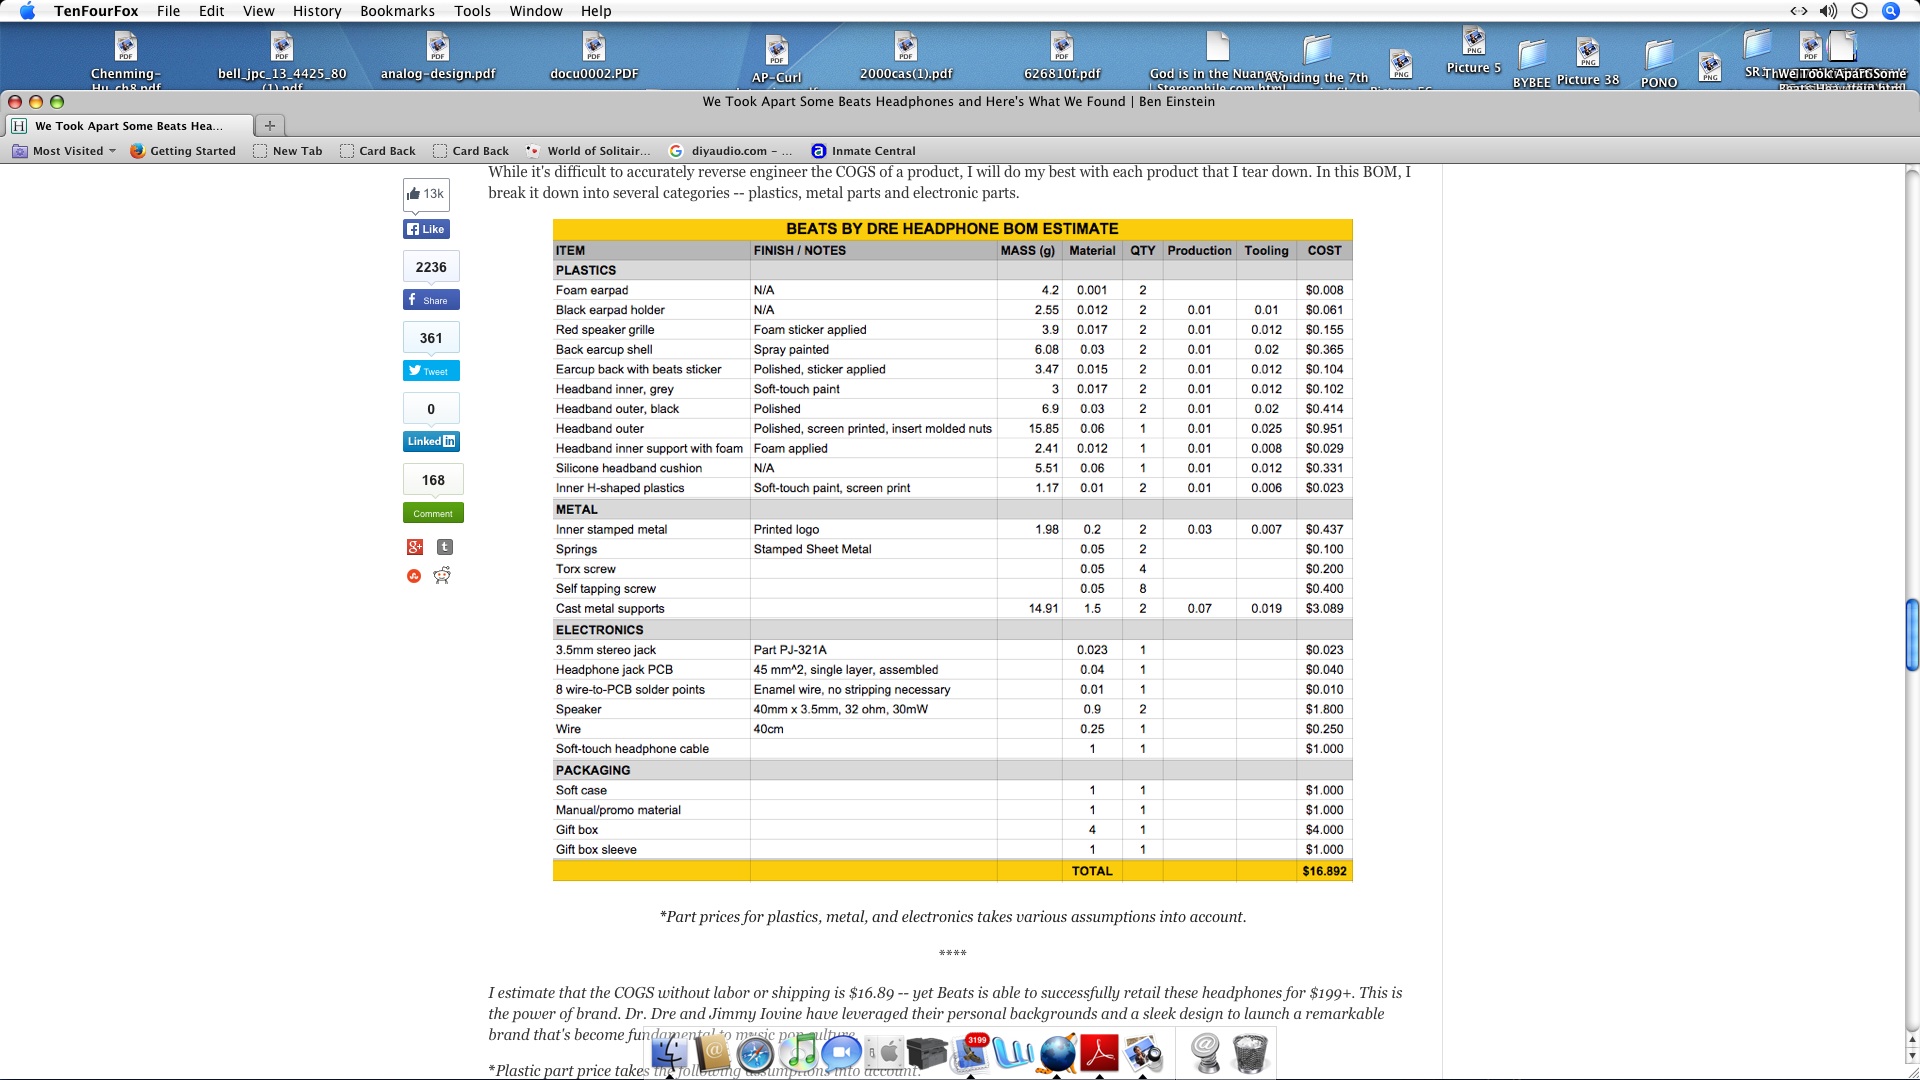
Task: Open a new tab with plus button
Action: [x=269, y=126]
